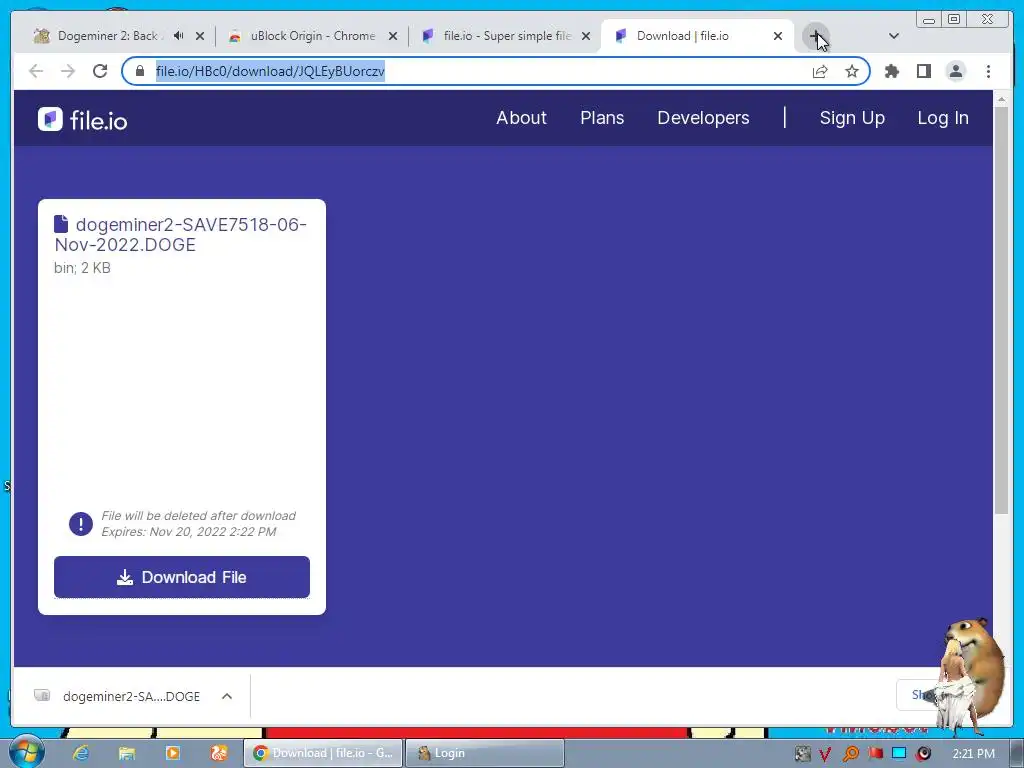Click 'File will be deleted after download' text

(199, 516)
